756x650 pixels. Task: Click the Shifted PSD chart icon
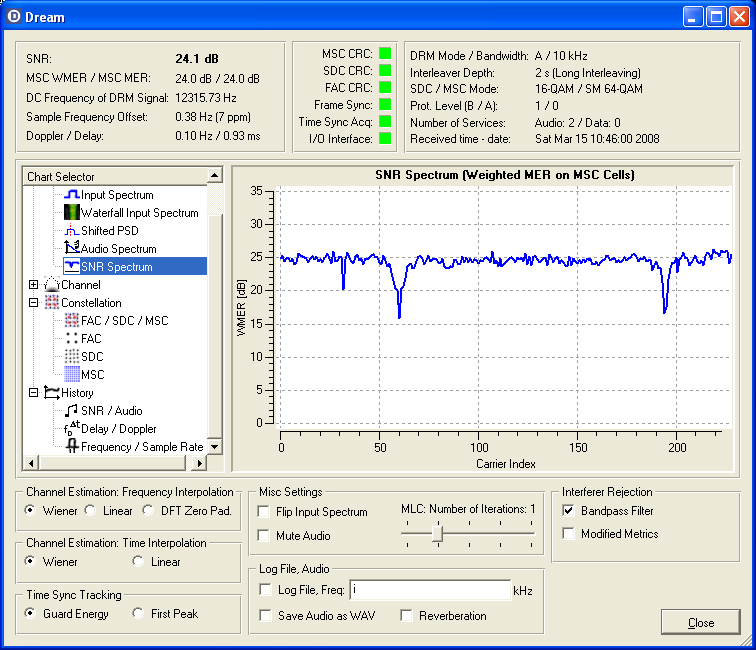tap(72, 231)
